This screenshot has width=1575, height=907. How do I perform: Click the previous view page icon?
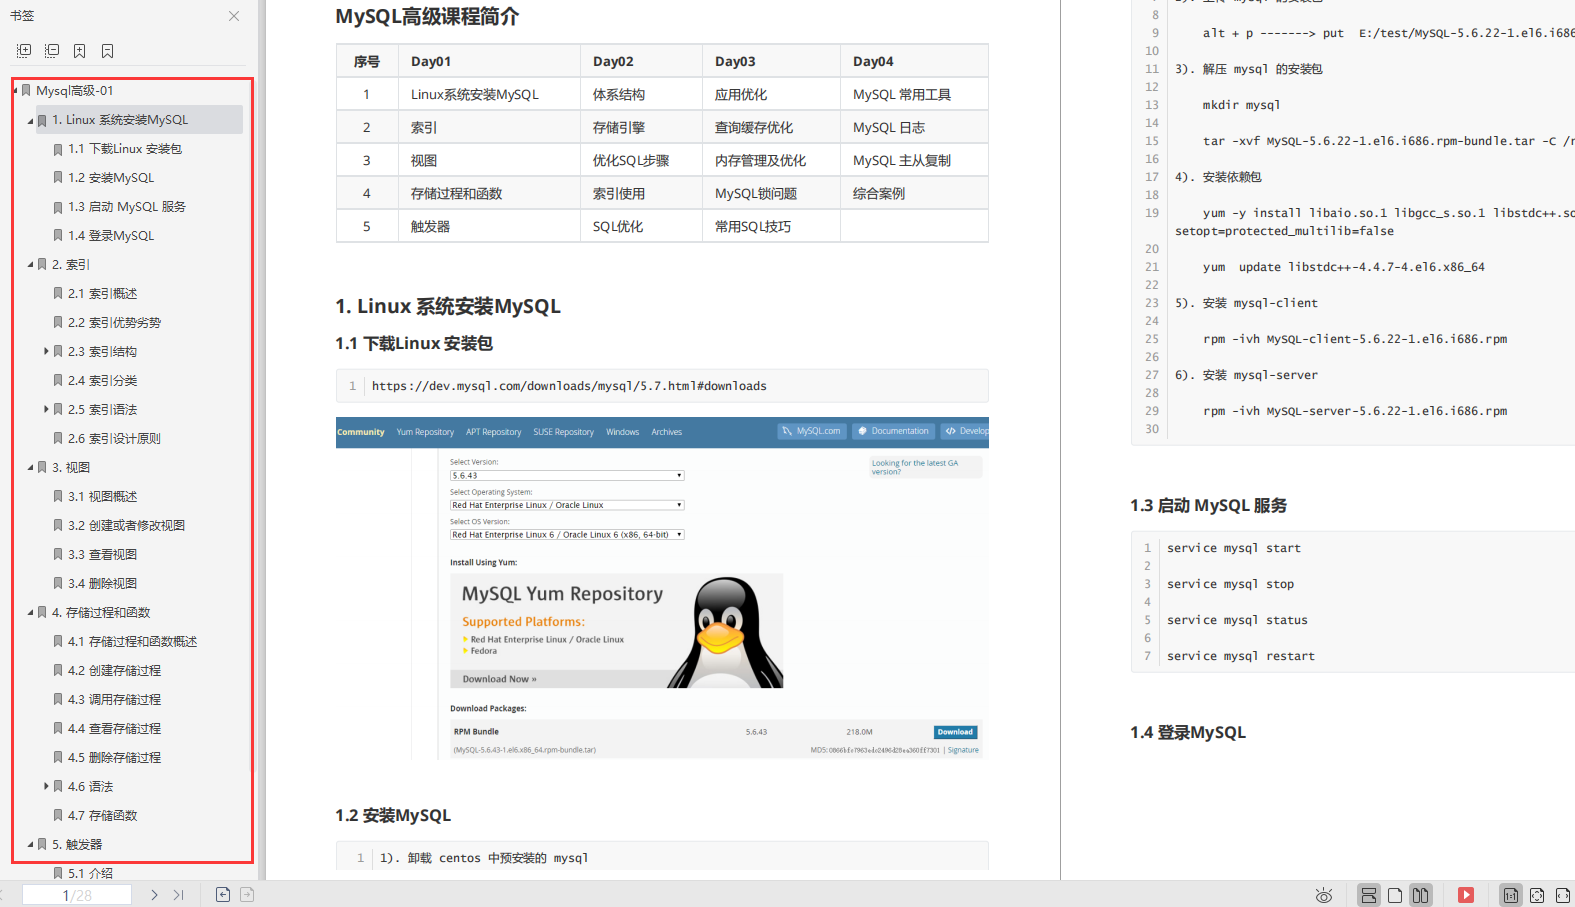(x=223, y=895)
